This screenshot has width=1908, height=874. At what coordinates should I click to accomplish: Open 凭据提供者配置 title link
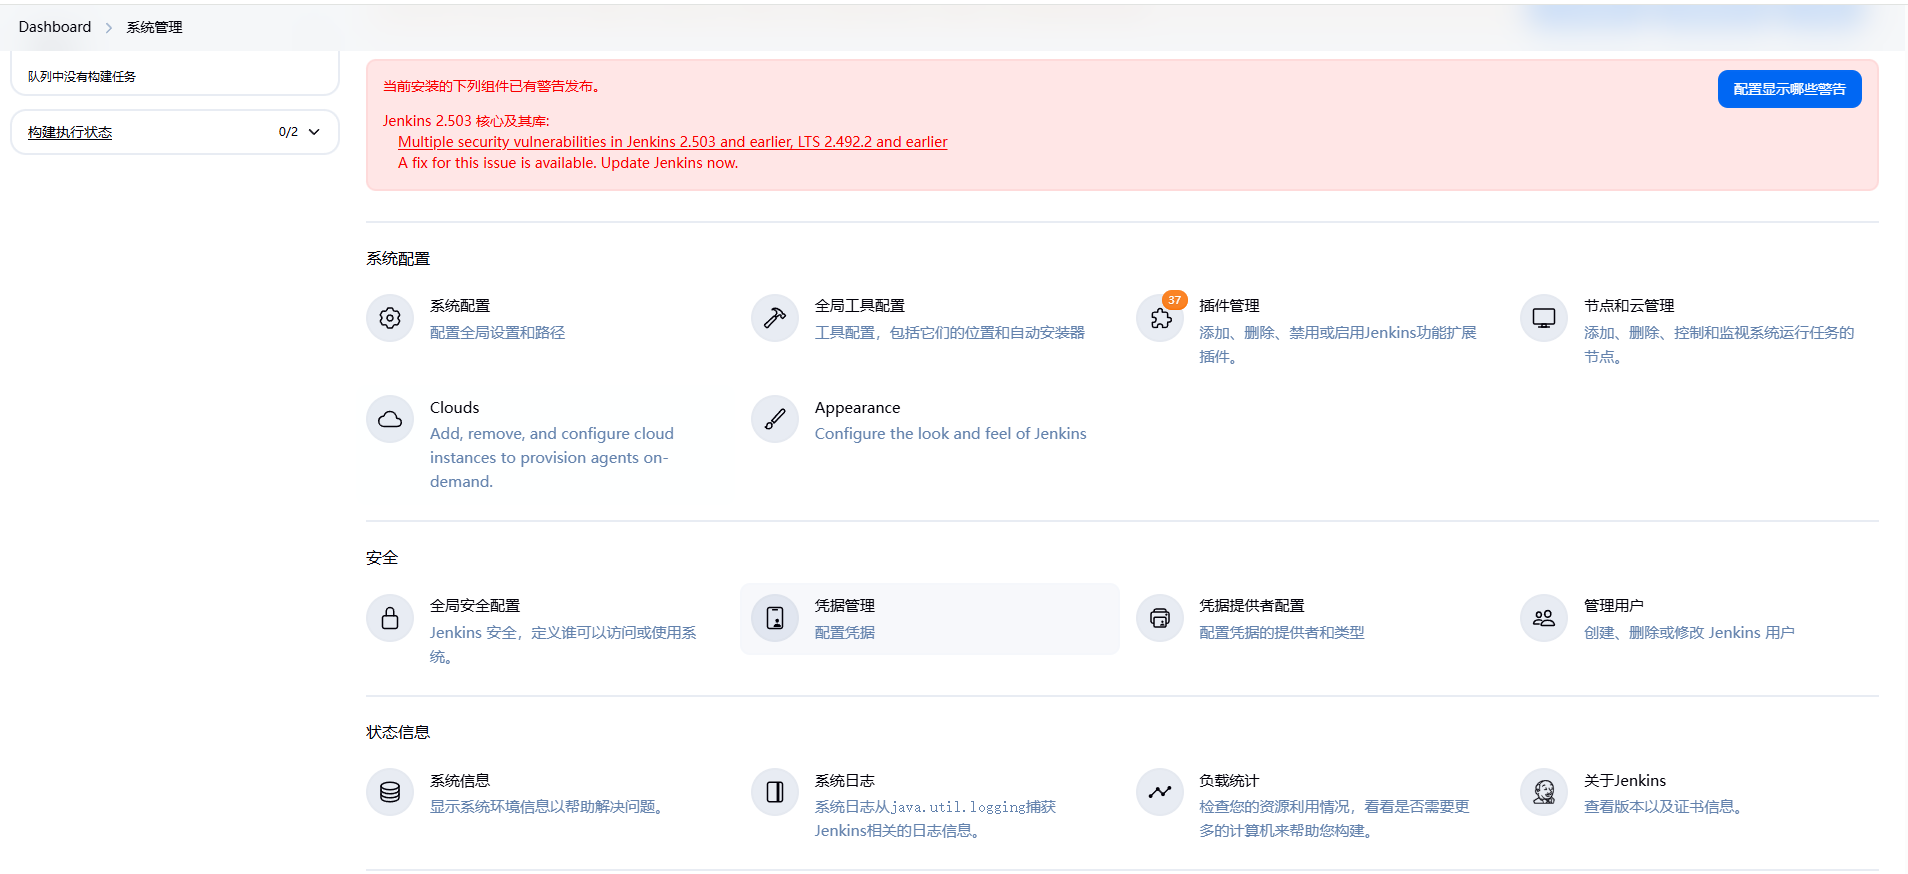(x=1252, y=606)
